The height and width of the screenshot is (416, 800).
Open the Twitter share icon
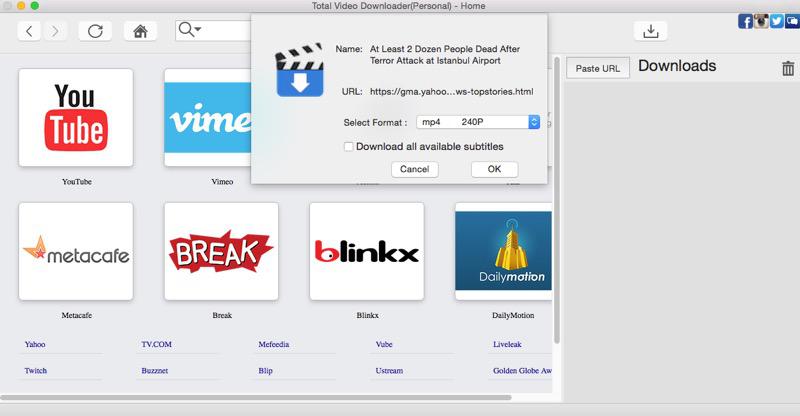pyautogui.click(x=777, y=21)
